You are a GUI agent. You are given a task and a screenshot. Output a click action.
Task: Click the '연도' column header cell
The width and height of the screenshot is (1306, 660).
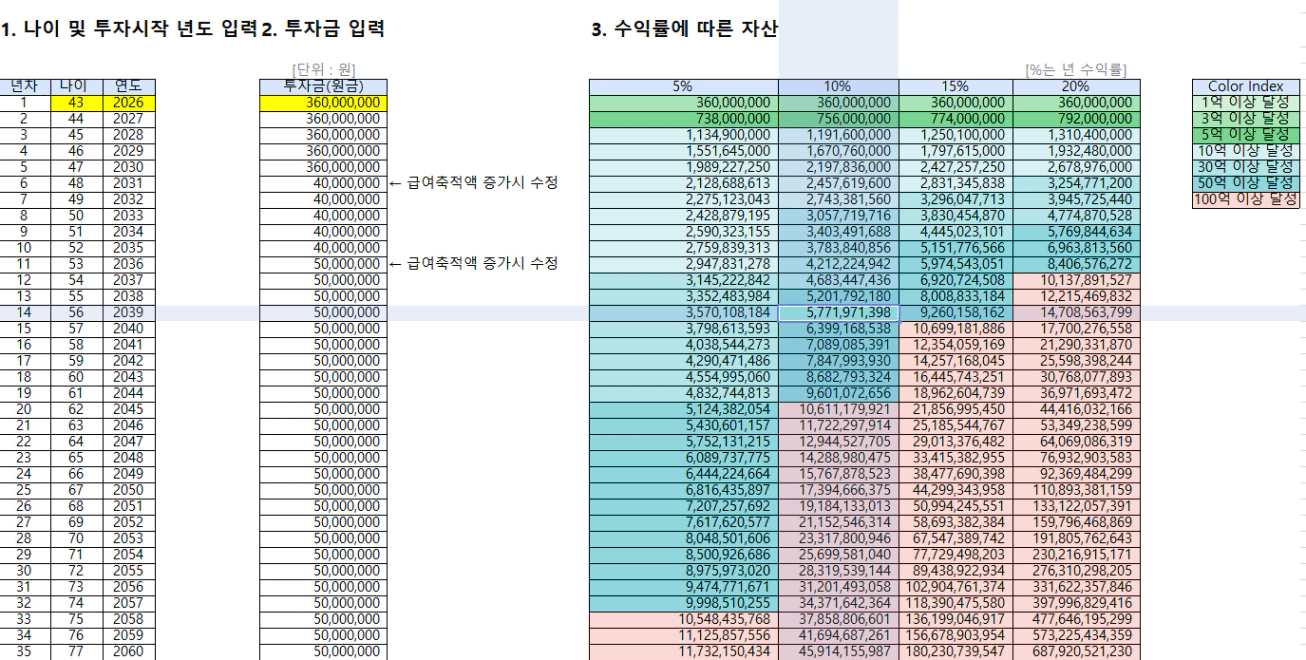(127, 87)
